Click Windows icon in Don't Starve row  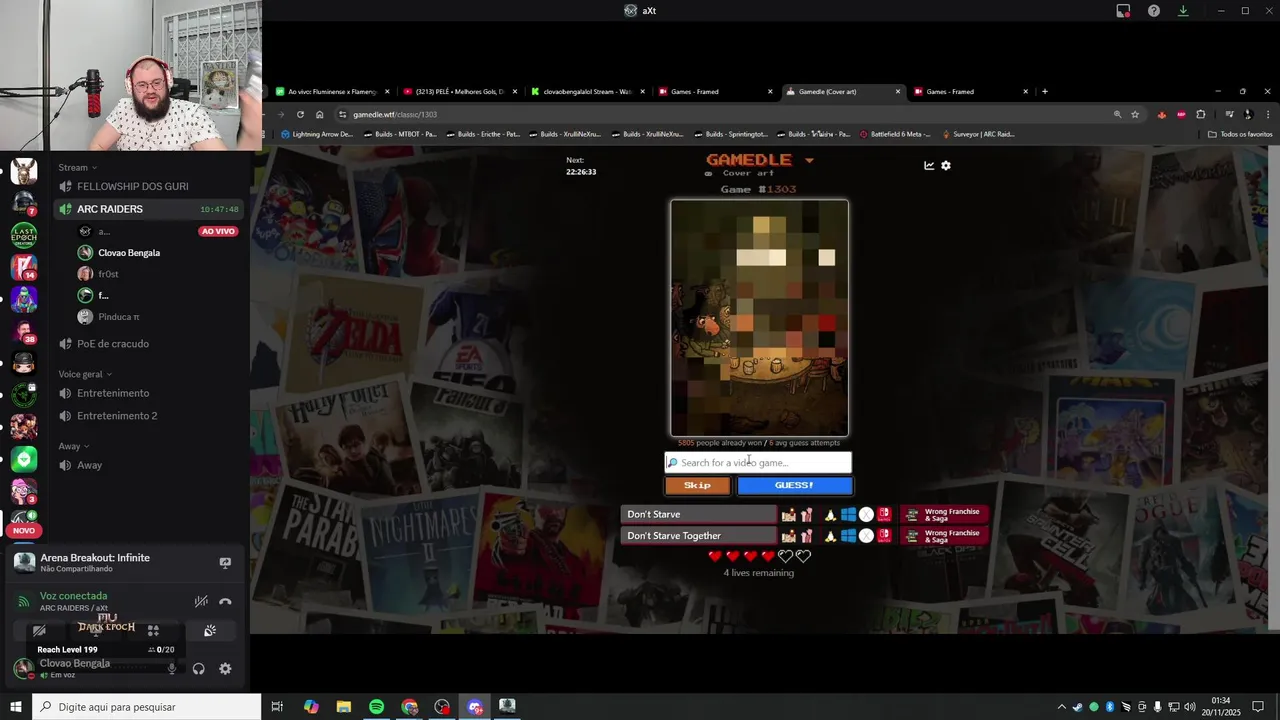848,514
